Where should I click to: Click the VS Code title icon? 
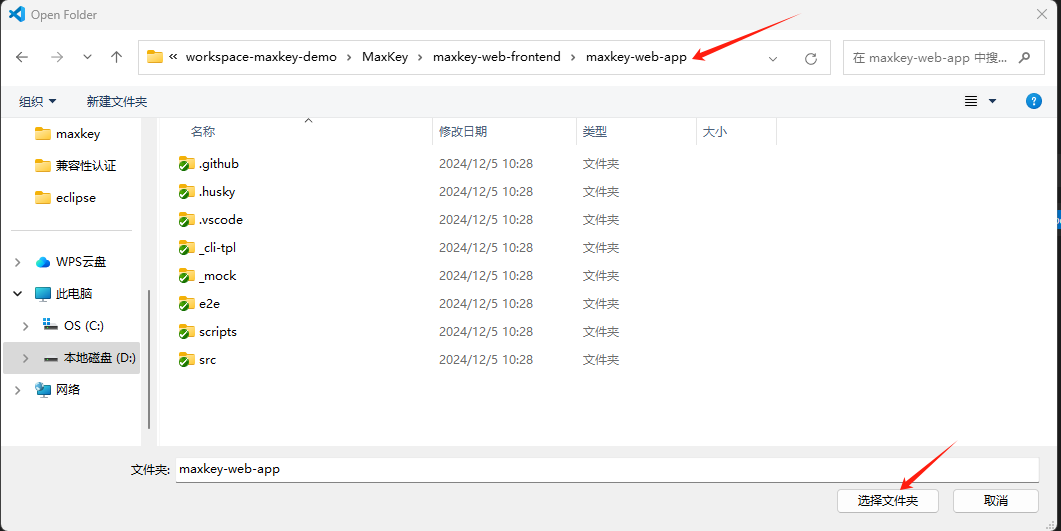tap(16, 14)
